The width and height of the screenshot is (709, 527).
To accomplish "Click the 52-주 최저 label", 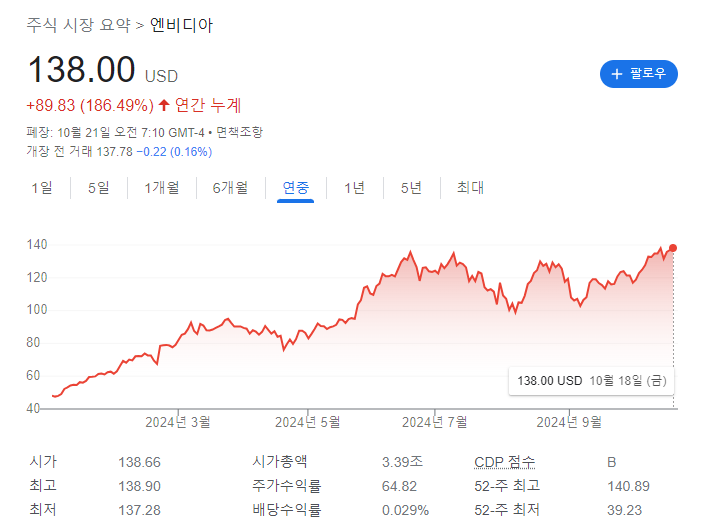I will (507, 510).
